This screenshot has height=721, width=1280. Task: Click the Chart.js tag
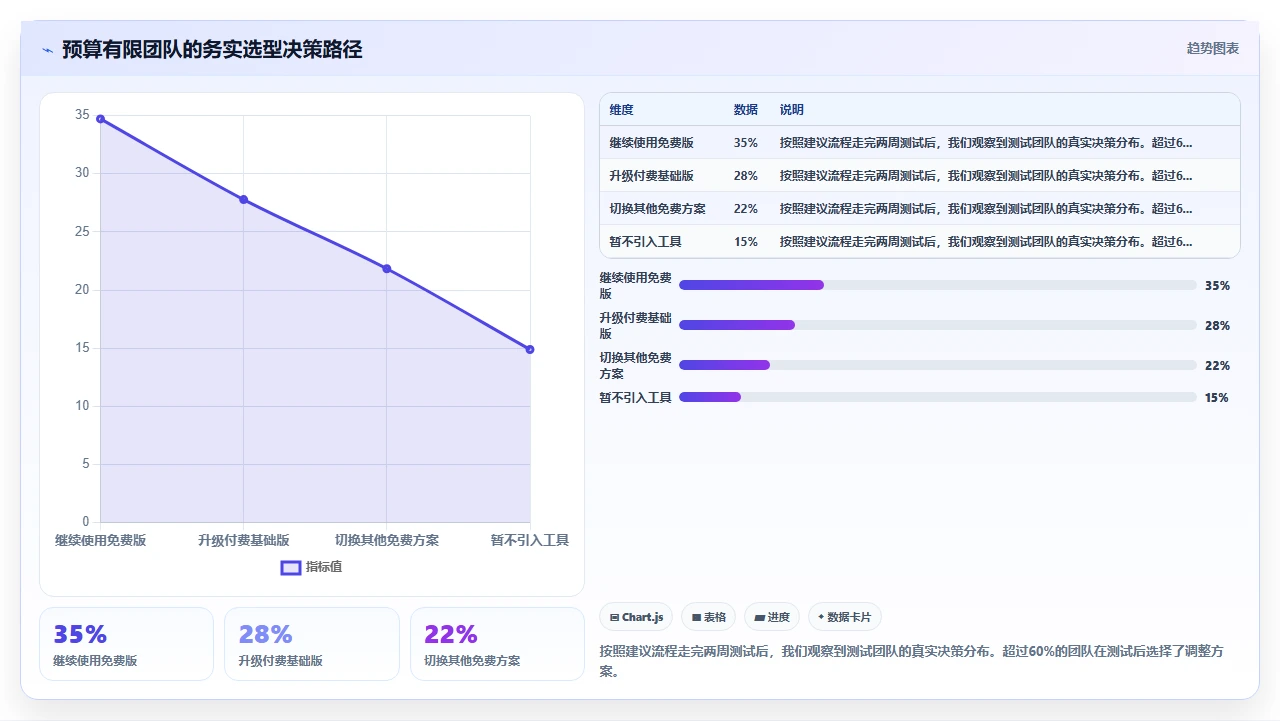pos(637,617)
